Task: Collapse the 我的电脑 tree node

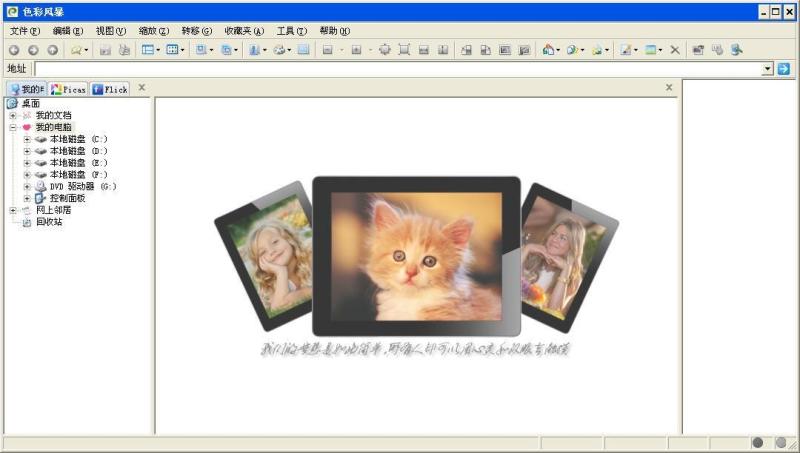Action: tap(13, 127)
